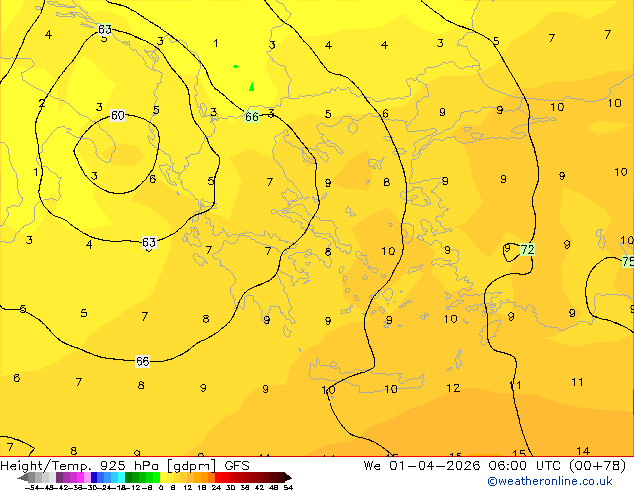Select the yellow swatch at 0 in legend

click(163, 477)
